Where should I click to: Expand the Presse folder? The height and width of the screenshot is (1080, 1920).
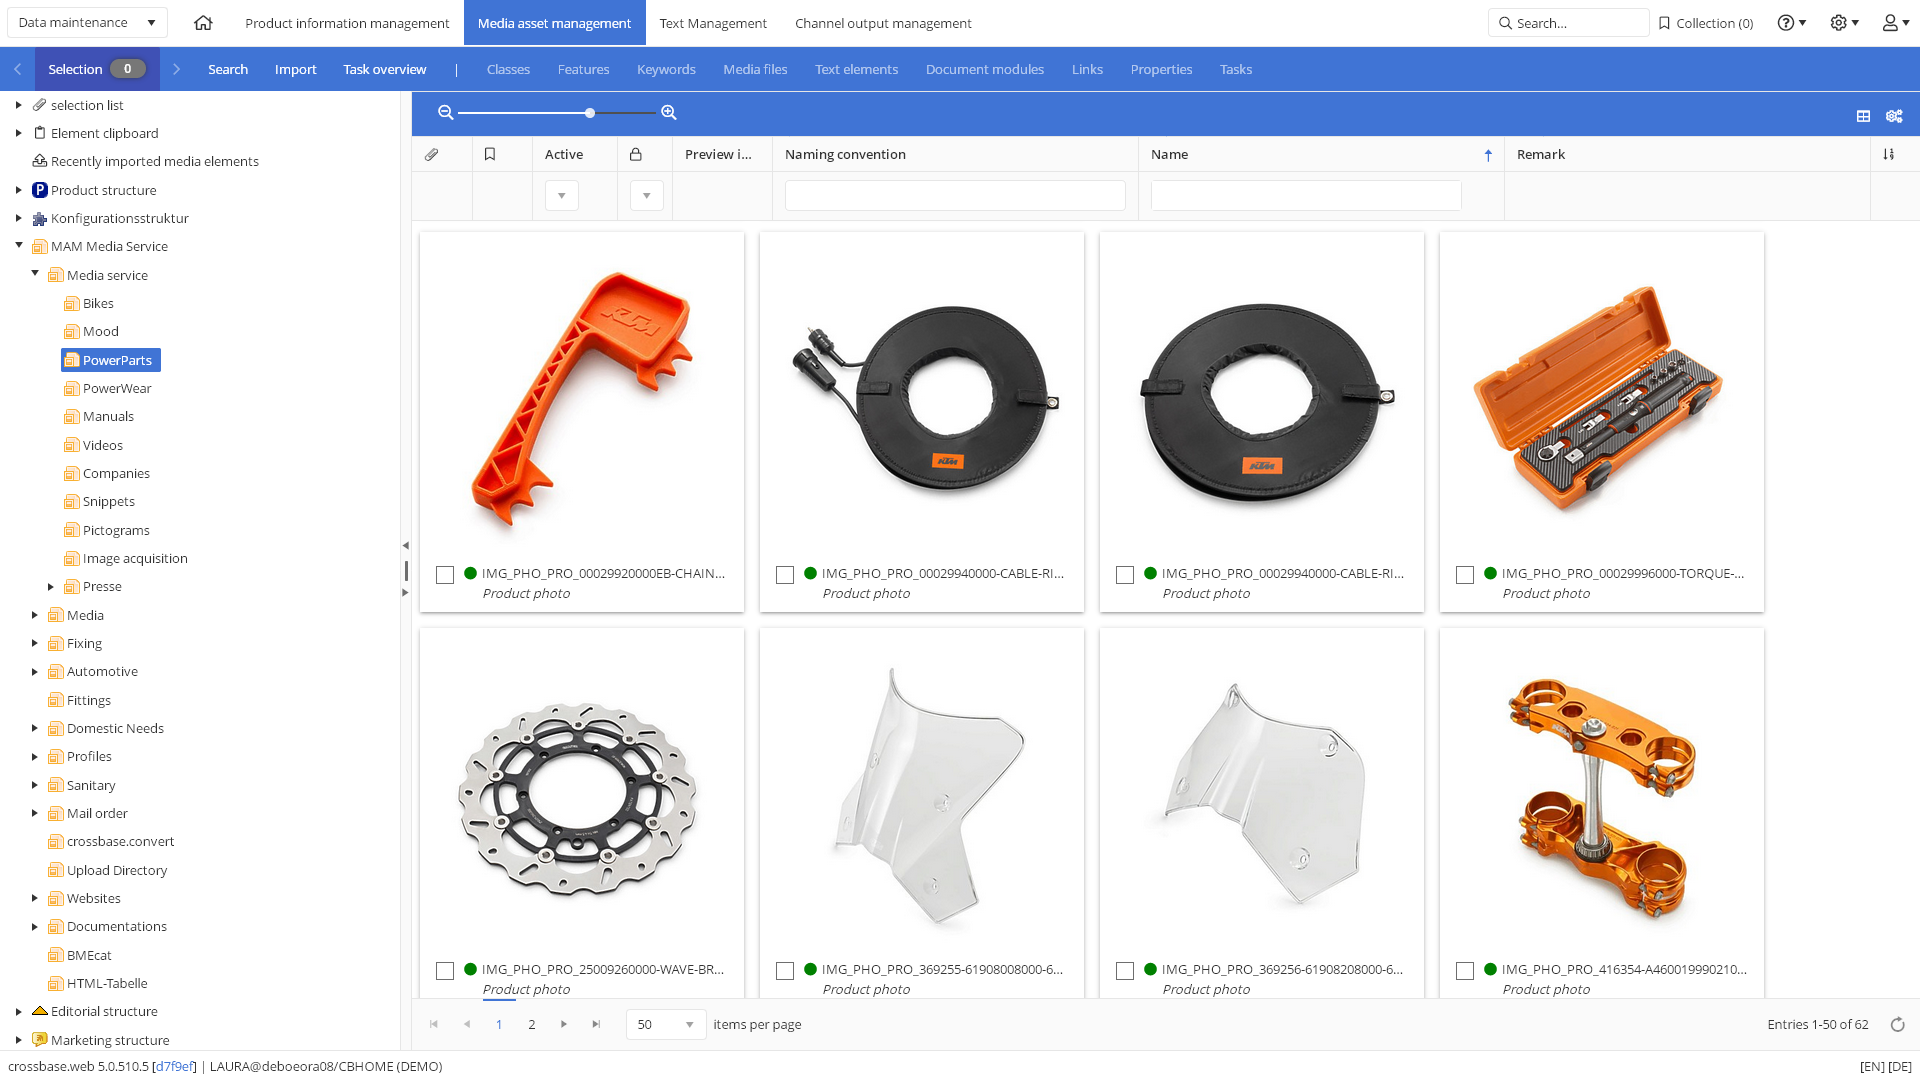click(x=51, y=587)
